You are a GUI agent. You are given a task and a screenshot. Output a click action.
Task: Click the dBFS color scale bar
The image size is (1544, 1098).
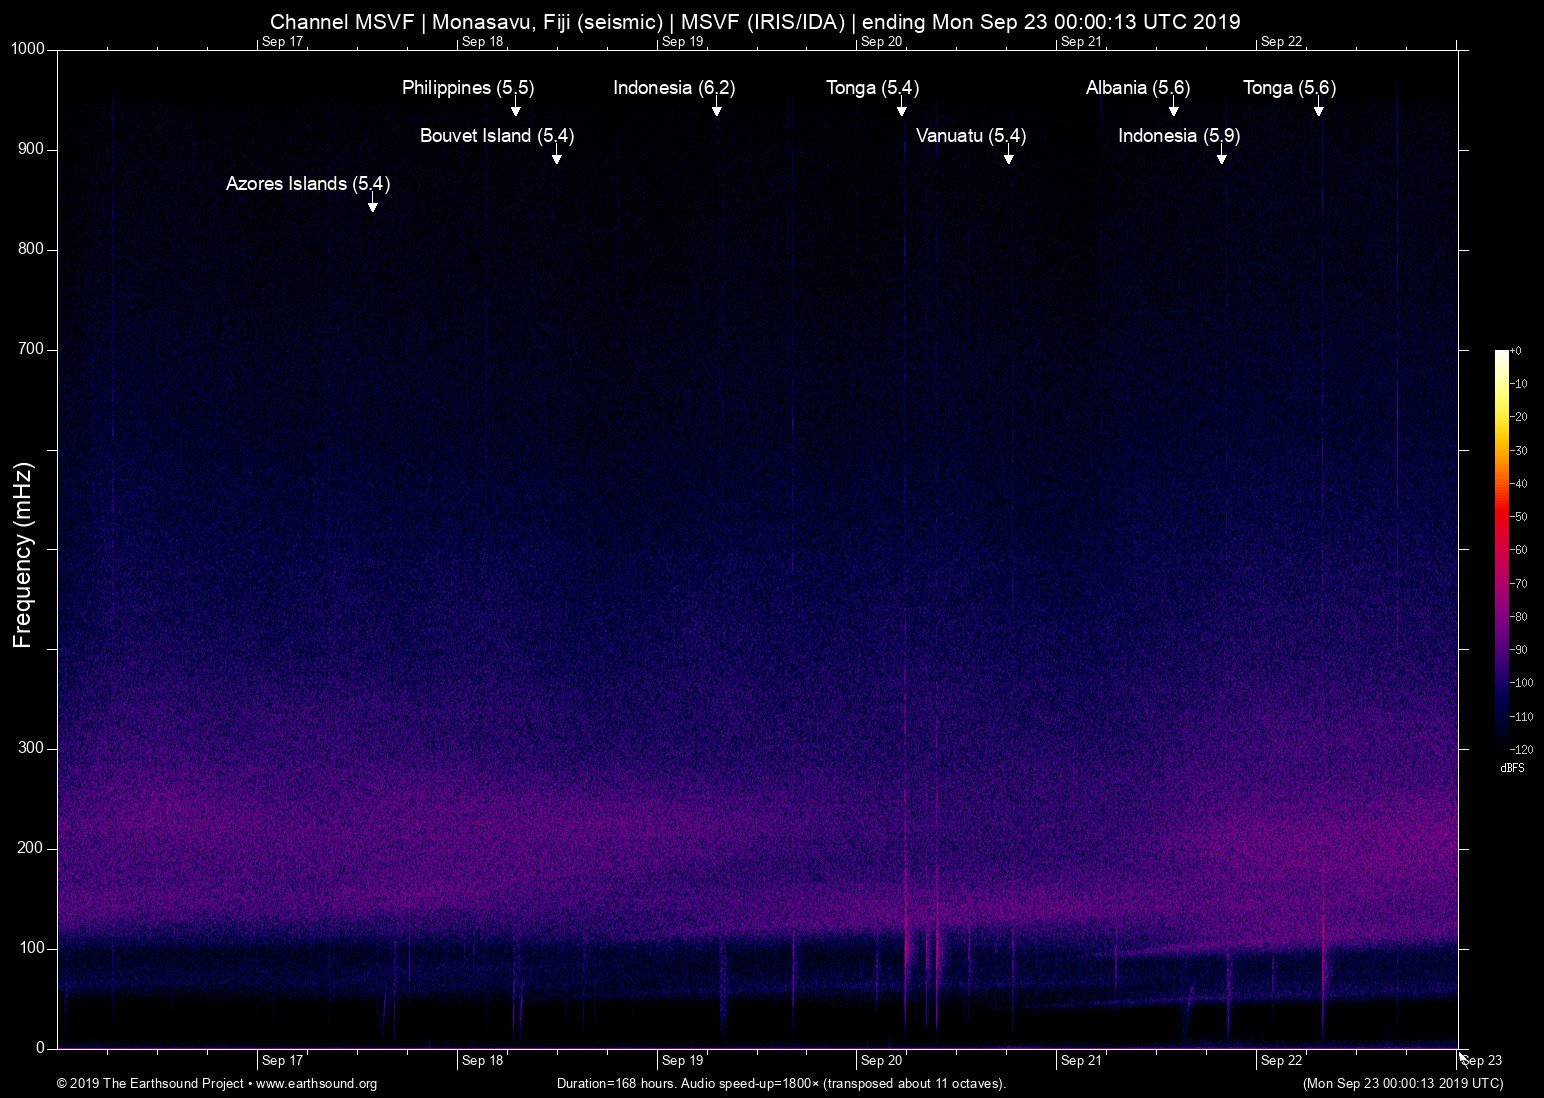[x=1502, y=550]
